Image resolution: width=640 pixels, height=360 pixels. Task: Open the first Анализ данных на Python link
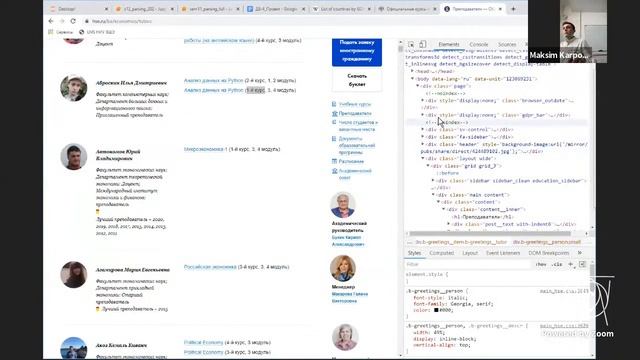coord(213,80)
